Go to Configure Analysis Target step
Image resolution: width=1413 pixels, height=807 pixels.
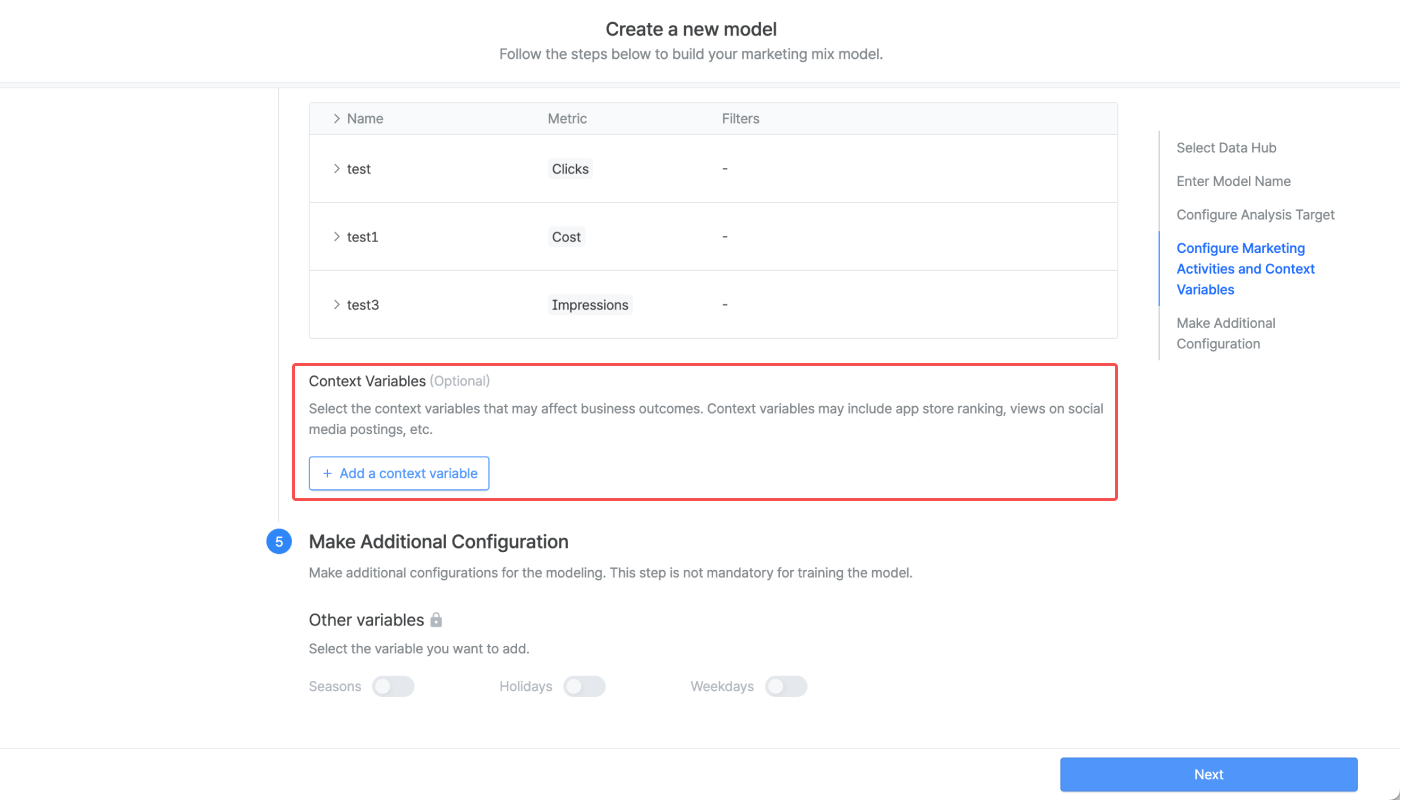(x=1255, y=215)
